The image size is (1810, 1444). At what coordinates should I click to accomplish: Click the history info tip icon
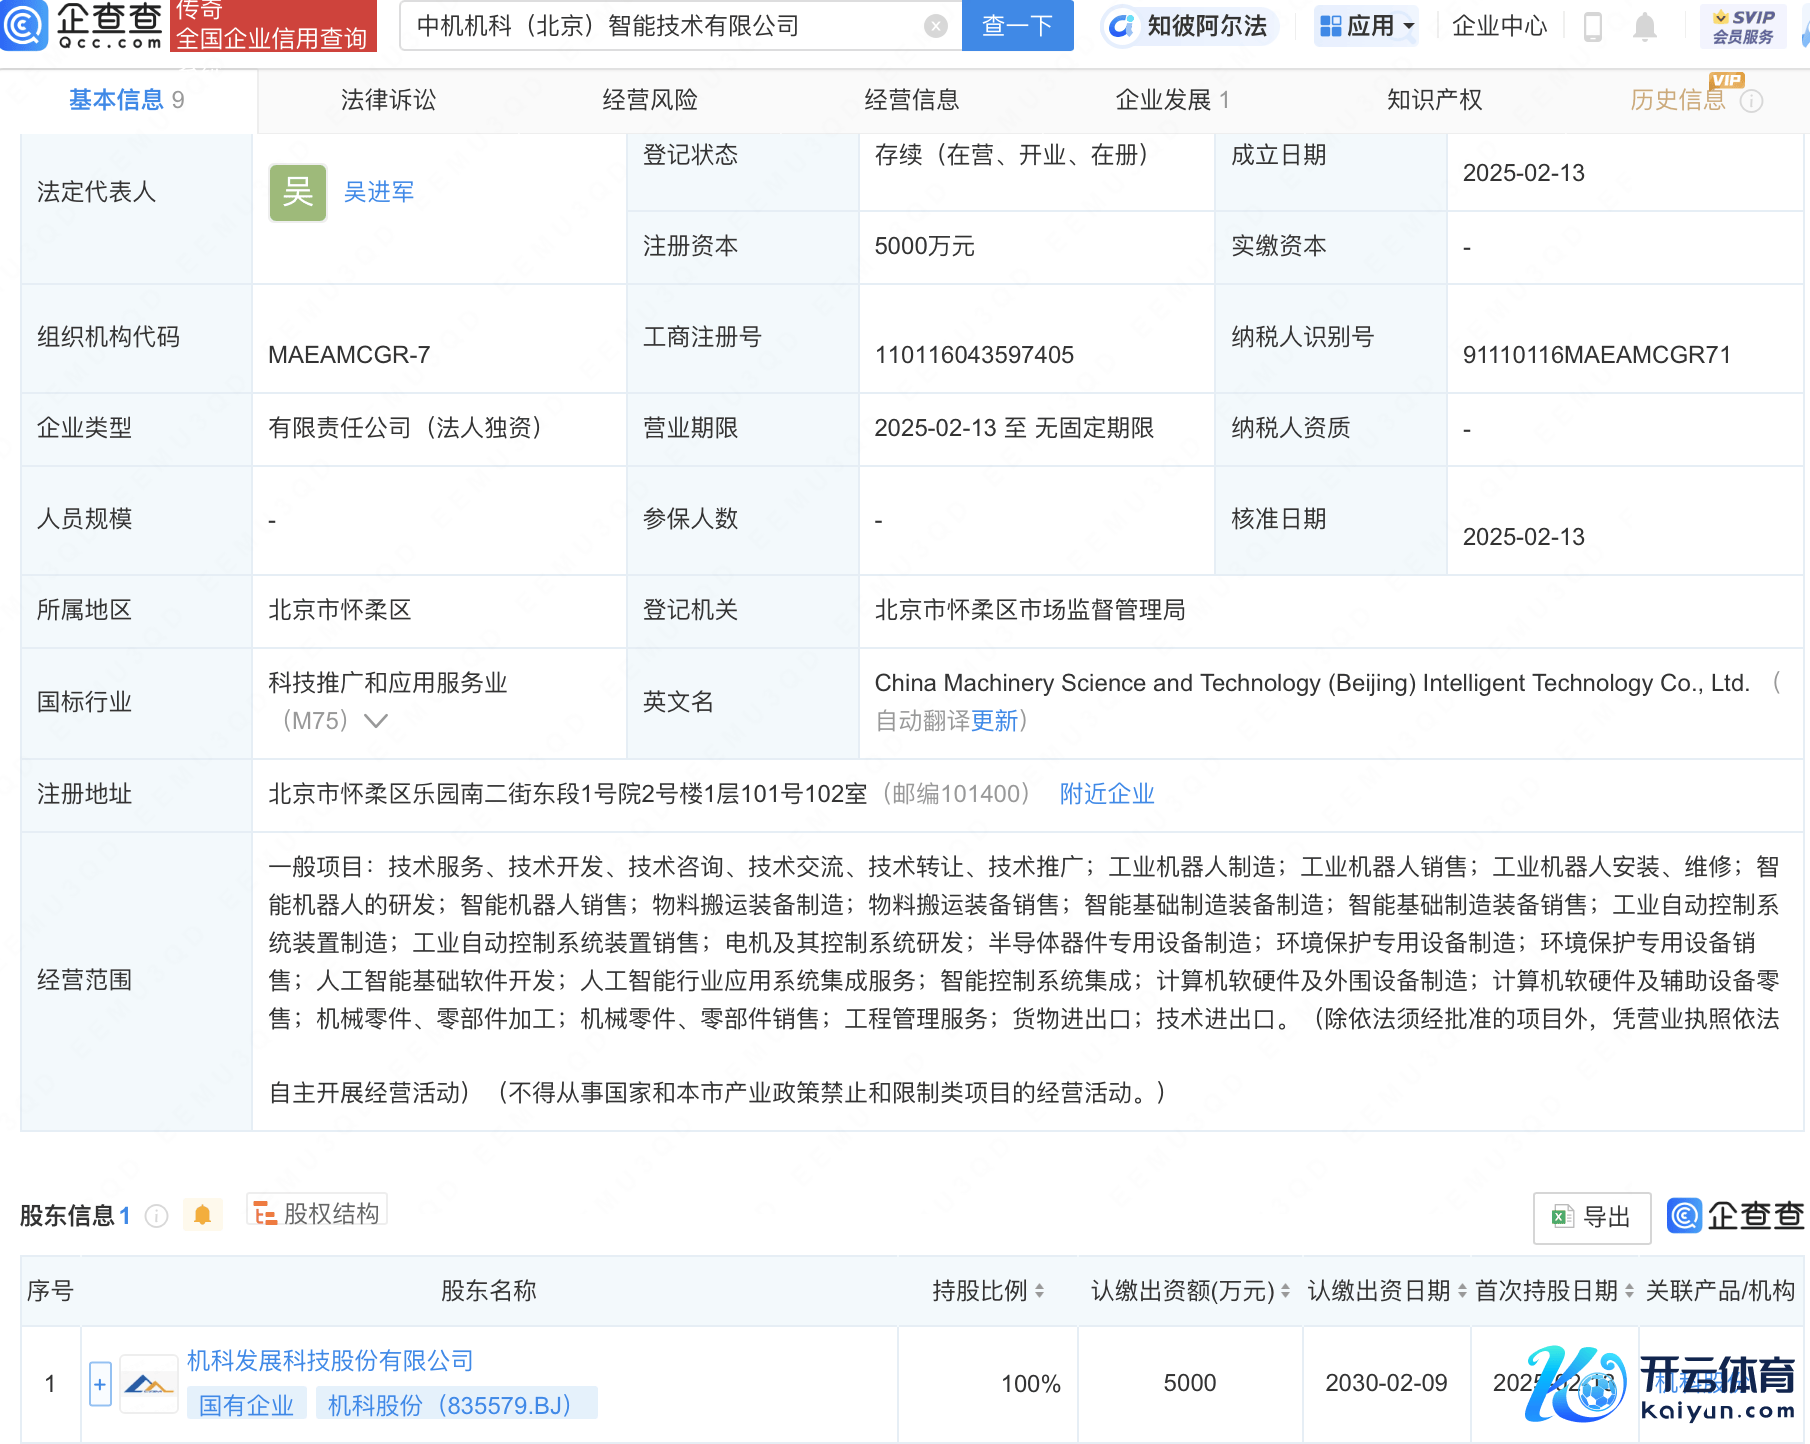(x=1752, y=101)
